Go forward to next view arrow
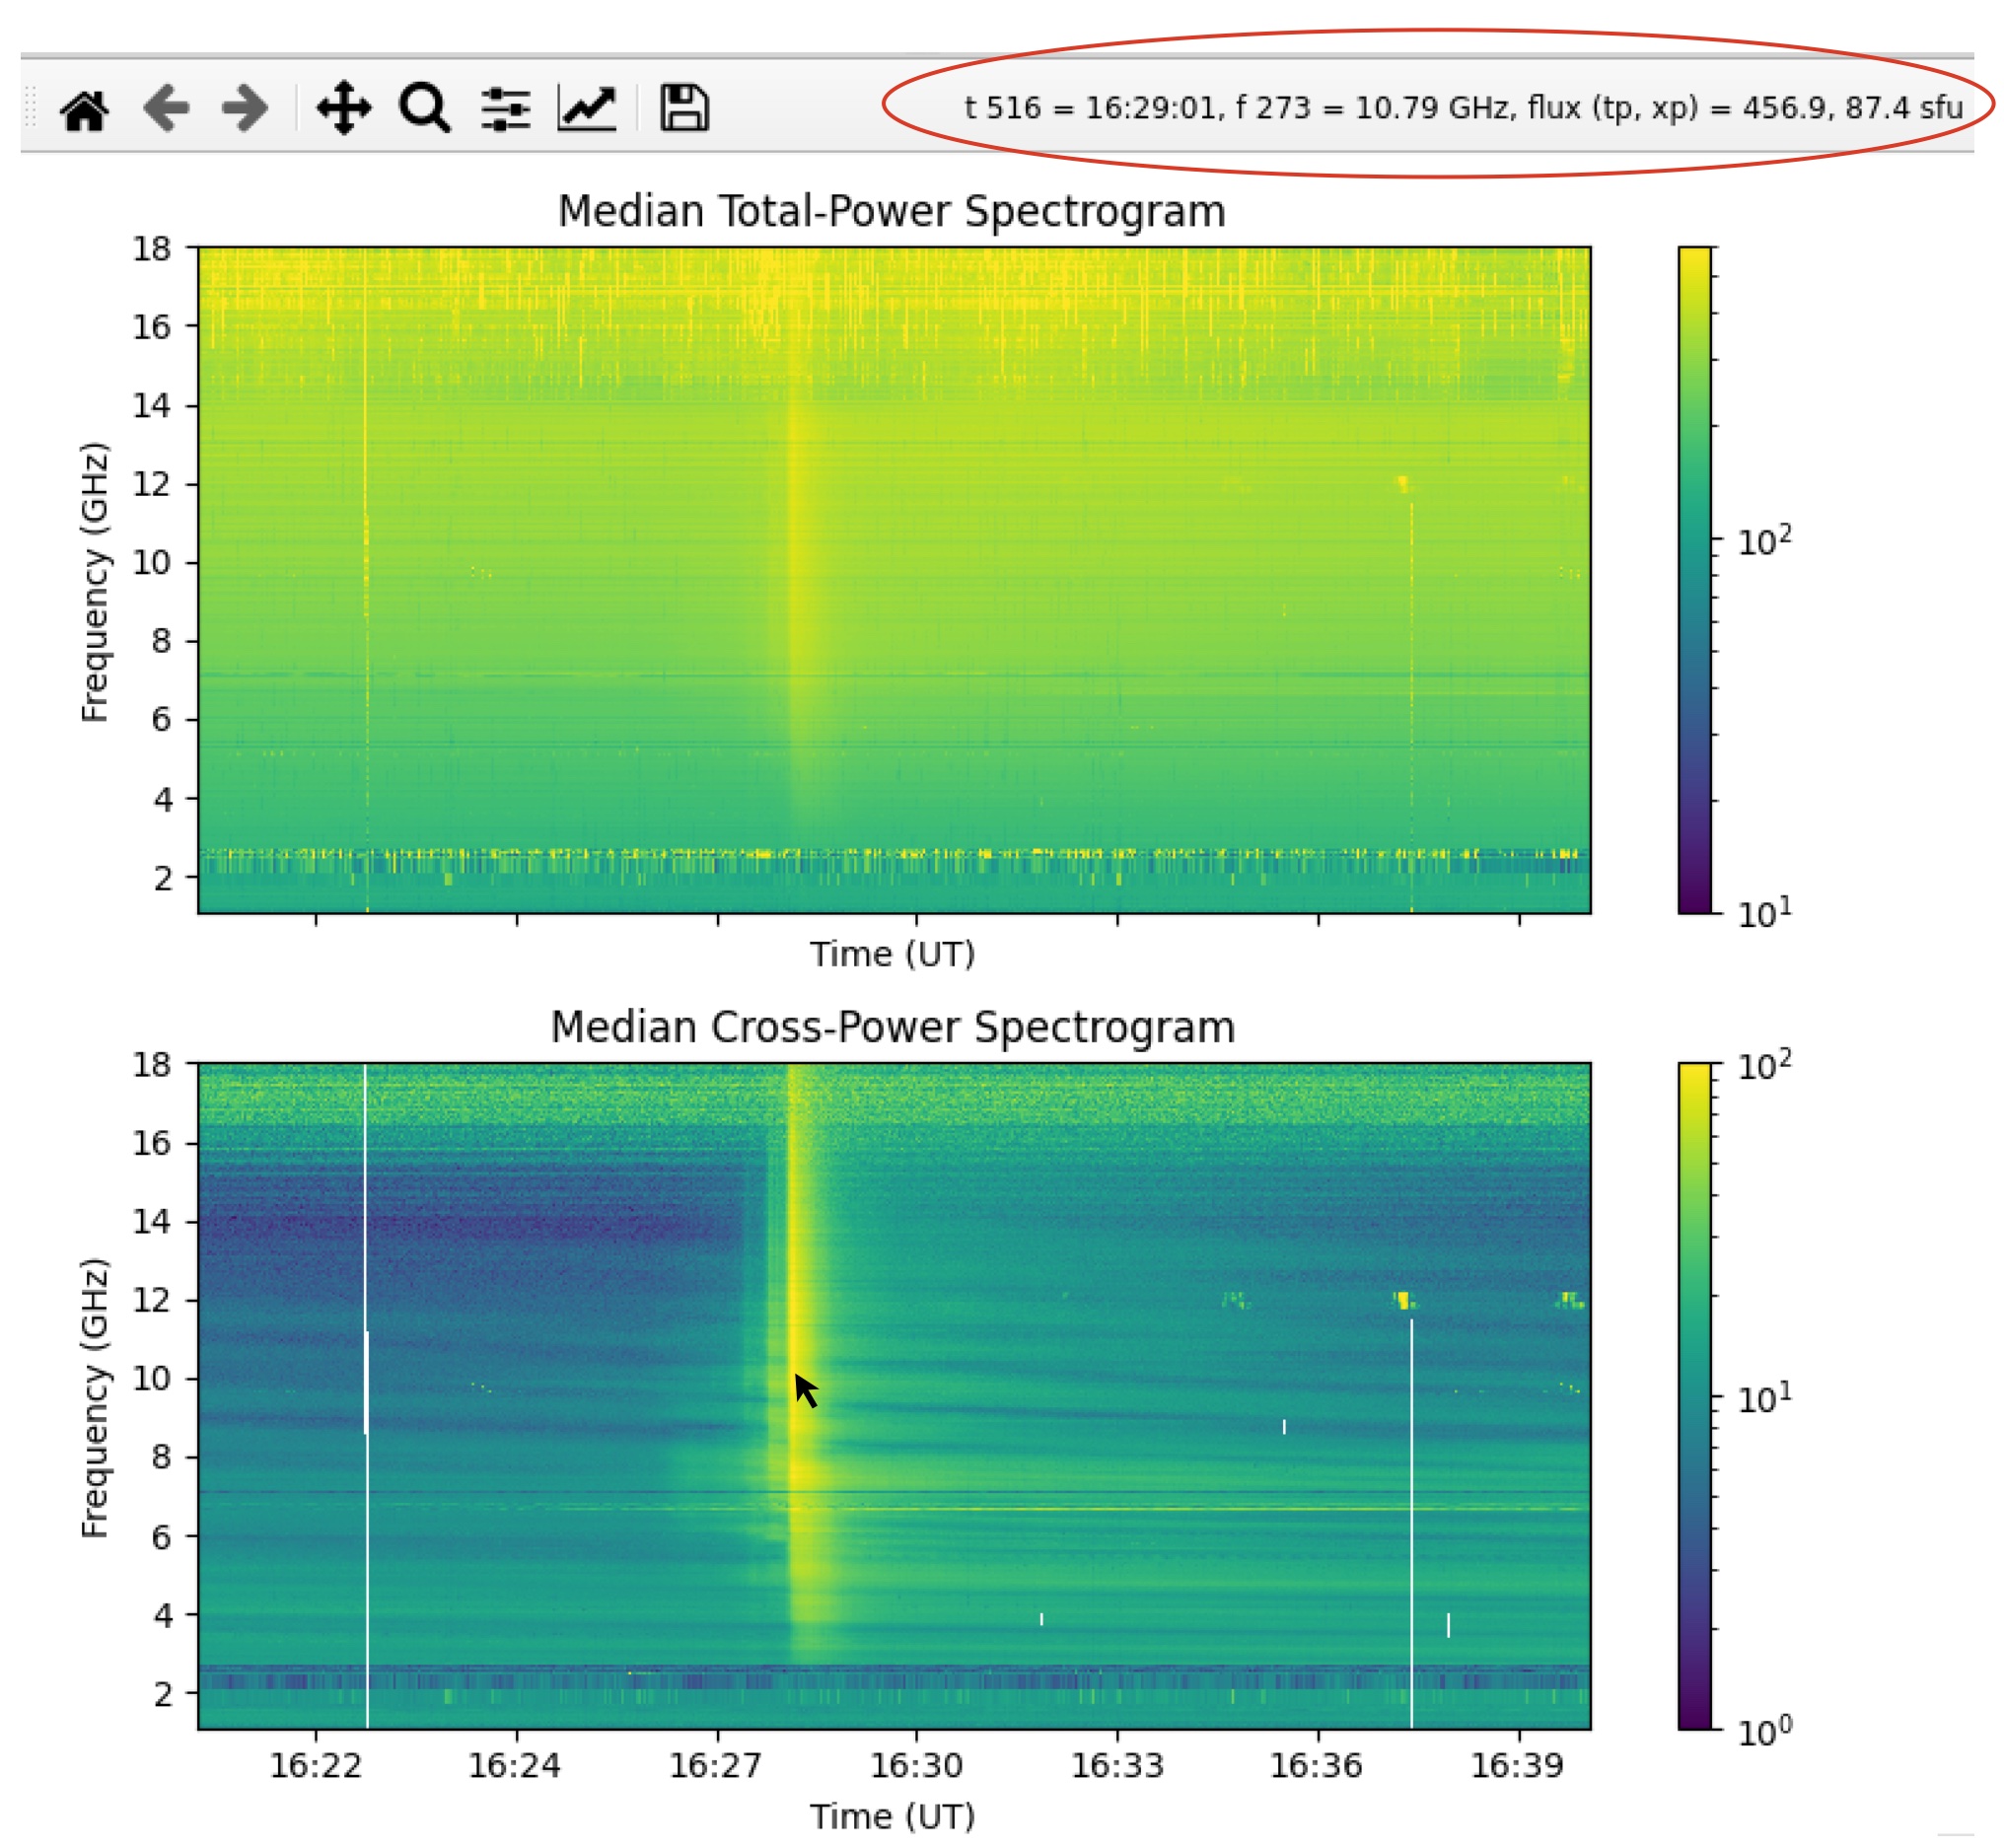The image size is (2004, 1848). pos(245,108)
